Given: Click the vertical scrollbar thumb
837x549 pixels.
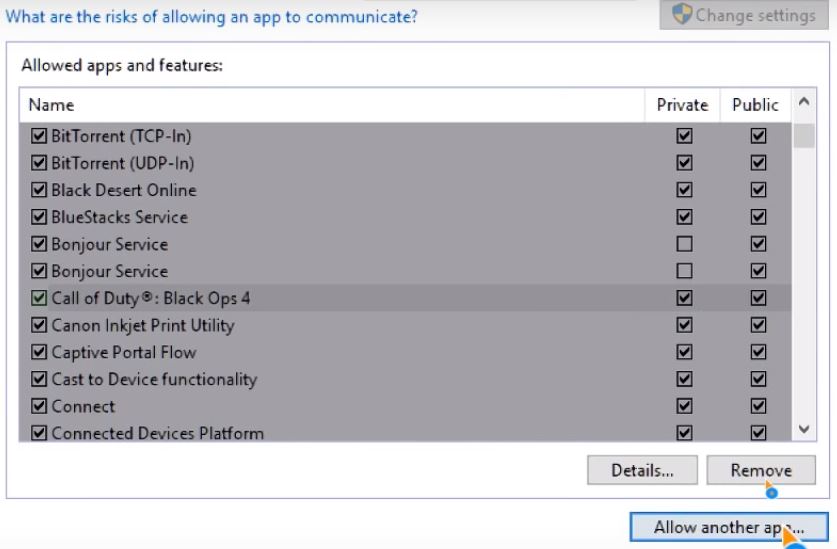Looking at the screenshot, I should click(x=804, y=136).
